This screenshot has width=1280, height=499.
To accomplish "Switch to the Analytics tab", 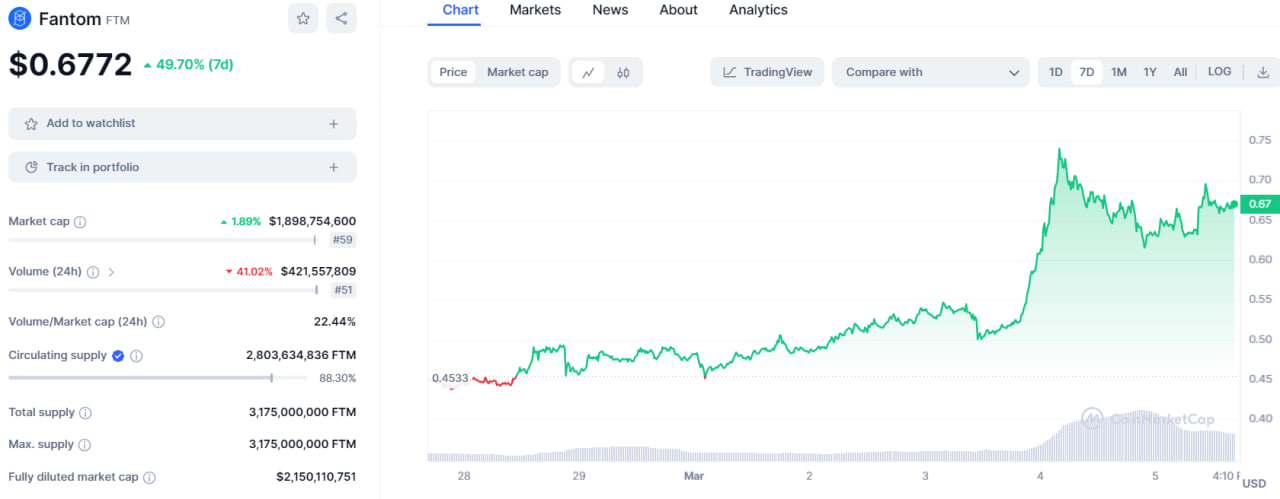I will [x=758, y=10].
